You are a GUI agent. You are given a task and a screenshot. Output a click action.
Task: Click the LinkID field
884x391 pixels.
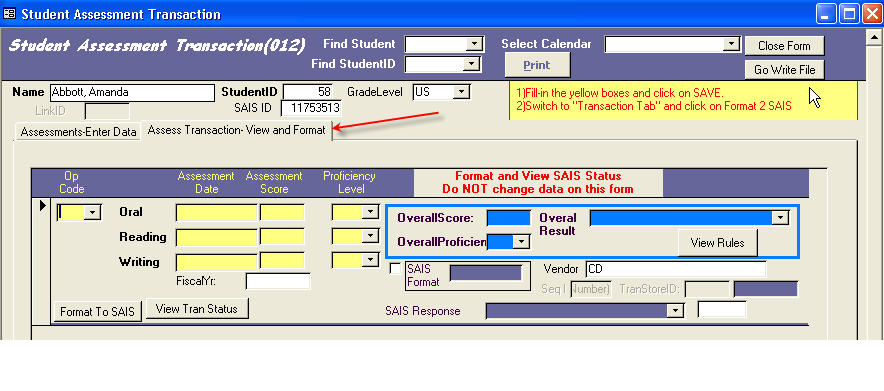[x=107, y=111]
